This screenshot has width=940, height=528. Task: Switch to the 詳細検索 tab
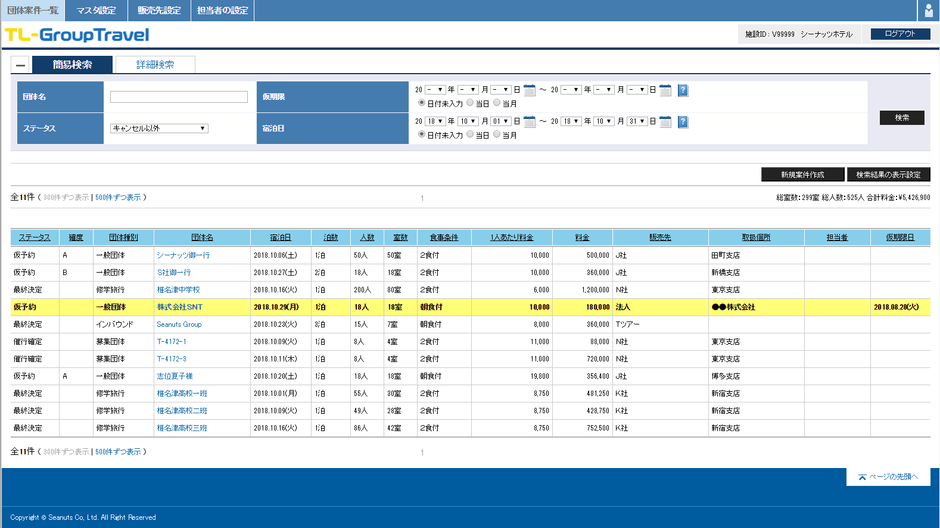(x=153, y=65)
